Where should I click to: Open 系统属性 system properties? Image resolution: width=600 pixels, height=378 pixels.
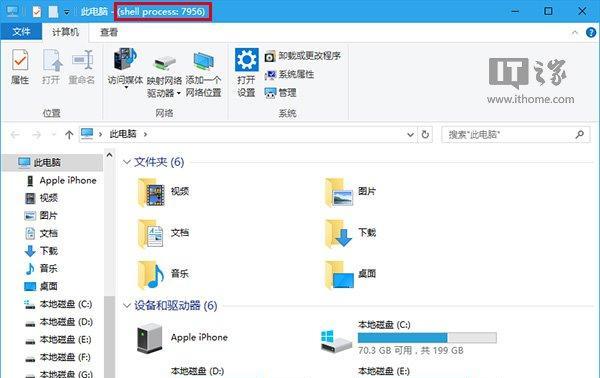pos(289,74)
